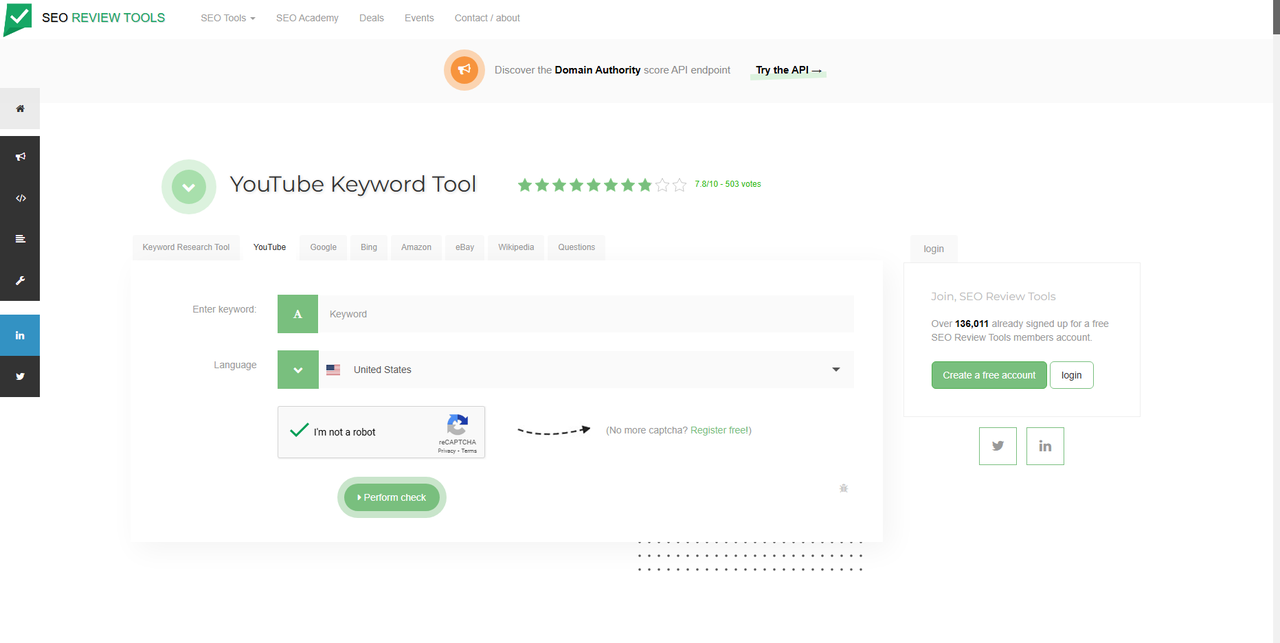This screenshot has width=1280, height=643.
Task: Click the SEO Review Tools logo
Action: click(x=85, y=18)
